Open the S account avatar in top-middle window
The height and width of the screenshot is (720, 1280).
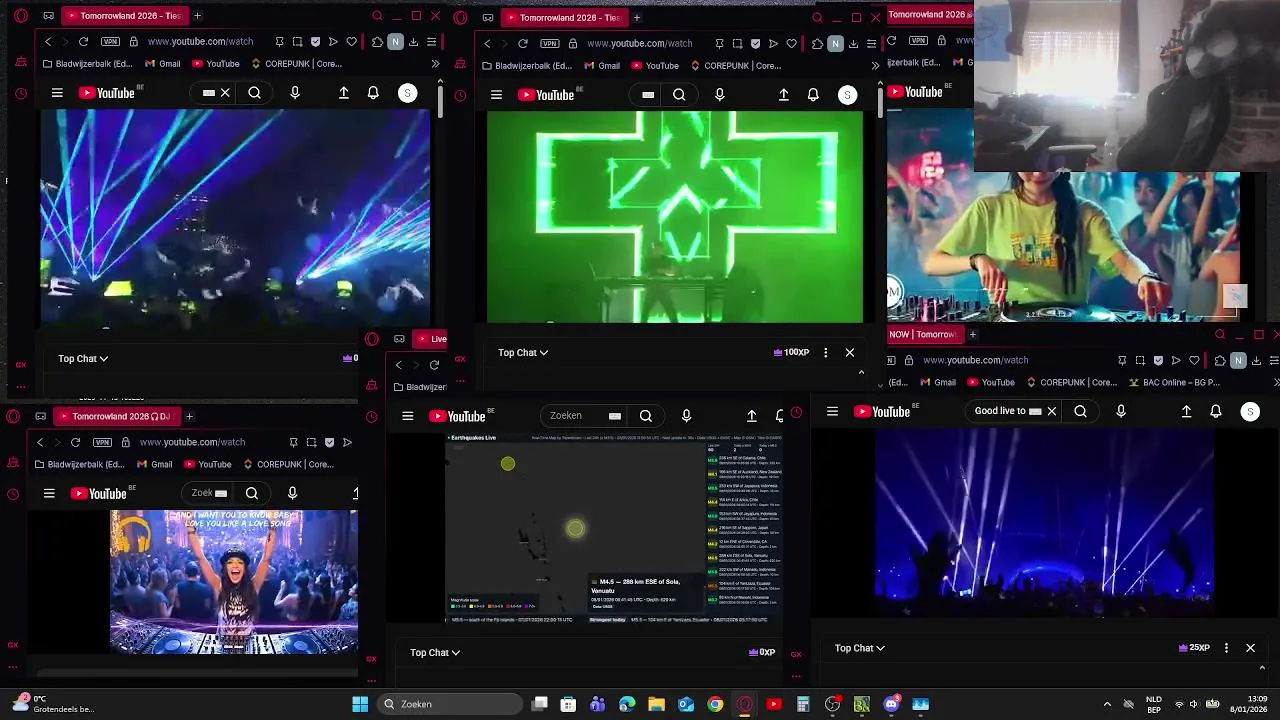(847, 95)
